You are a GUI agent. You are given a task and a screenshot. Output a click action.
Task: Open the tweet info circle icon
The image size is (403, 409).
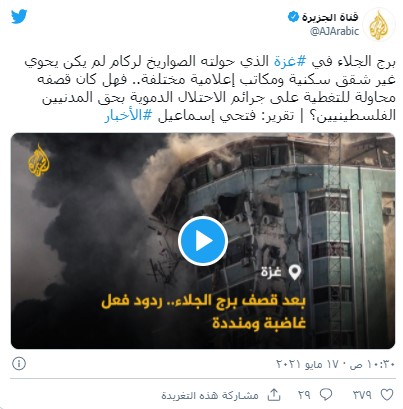click(19, 364)
